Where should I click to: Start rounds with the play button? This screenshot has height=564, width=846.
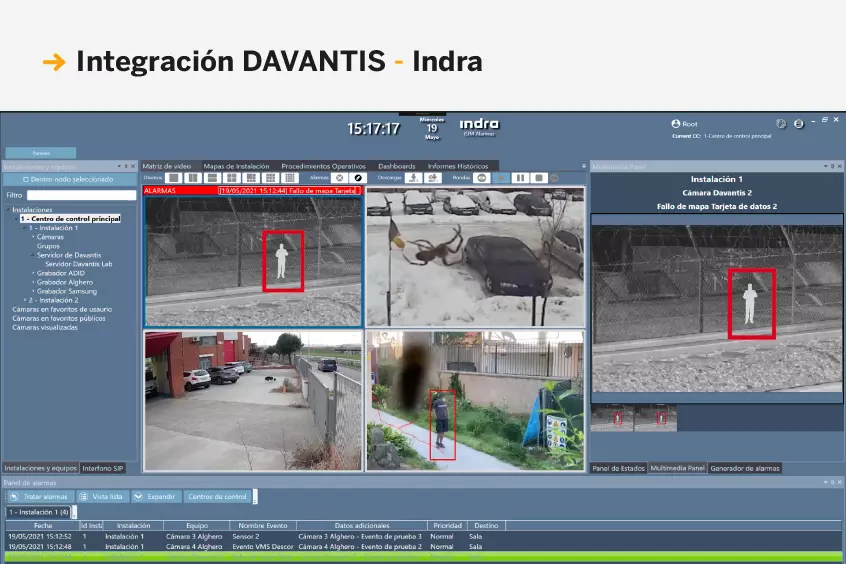coord(501,178)
